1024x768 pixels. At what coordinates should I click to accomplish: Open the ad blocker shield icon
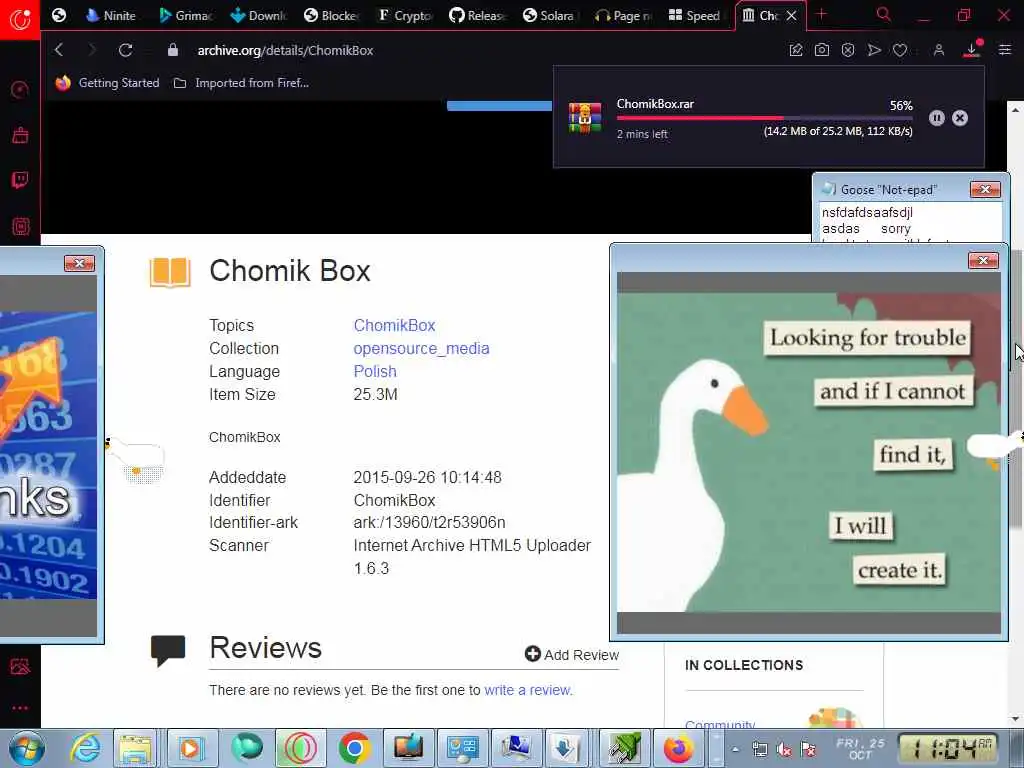[848, 50]
